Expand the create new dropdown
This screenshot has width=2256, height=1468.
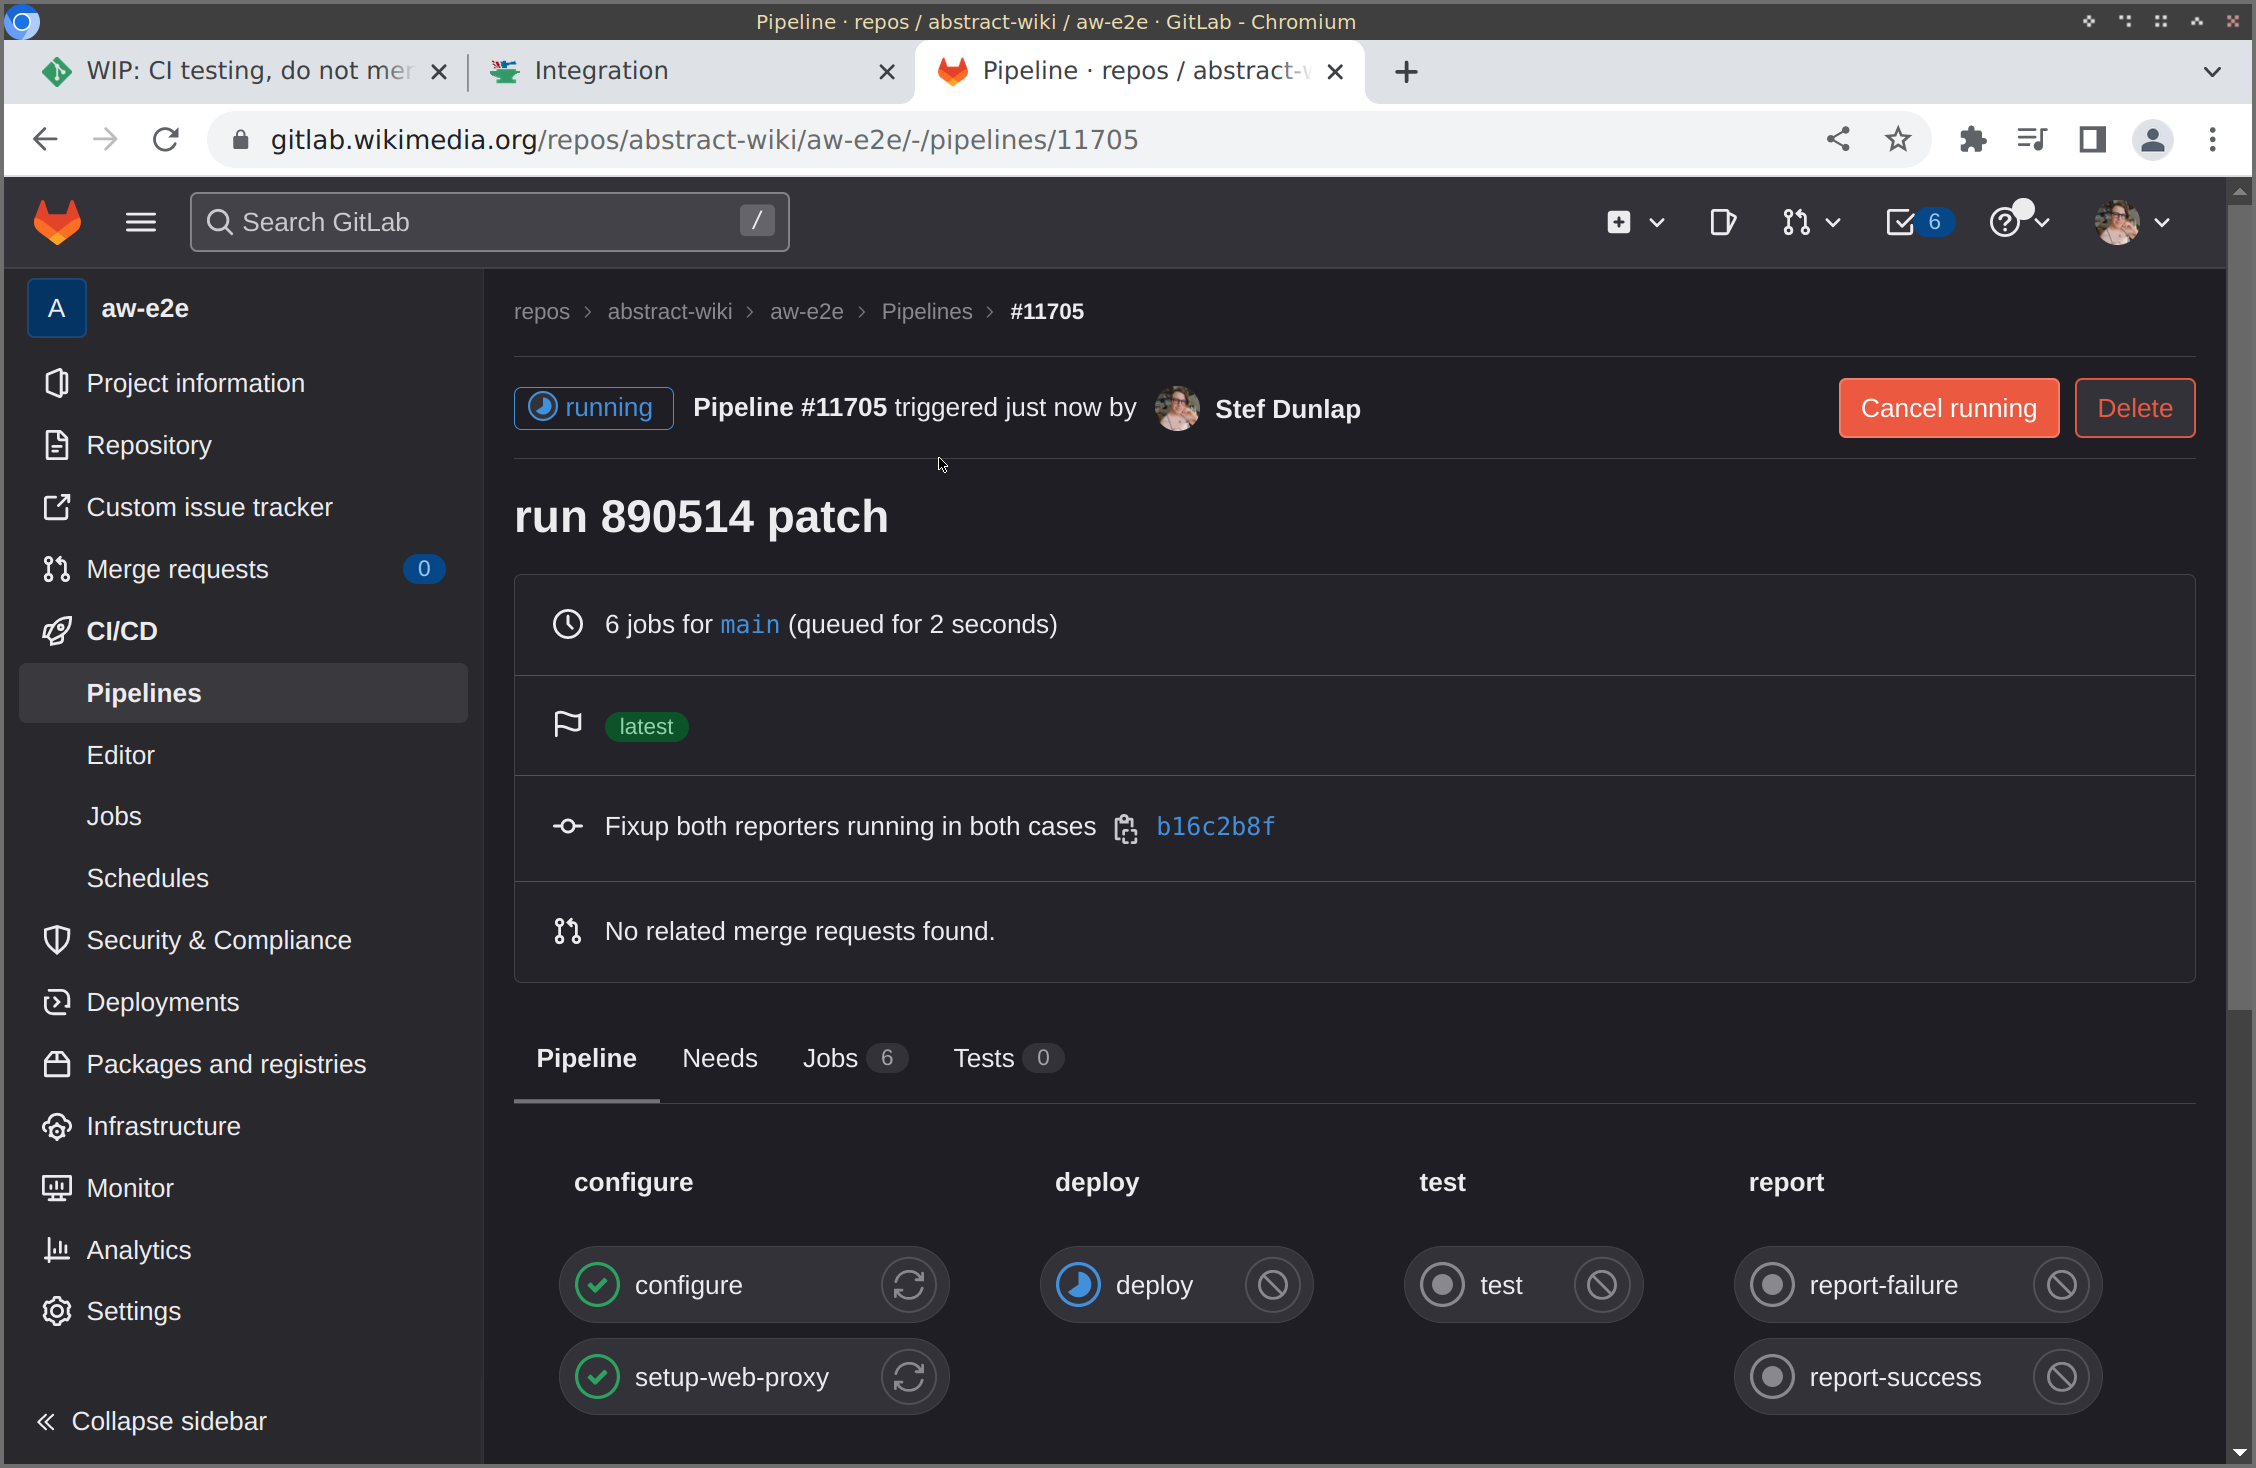1635,222
